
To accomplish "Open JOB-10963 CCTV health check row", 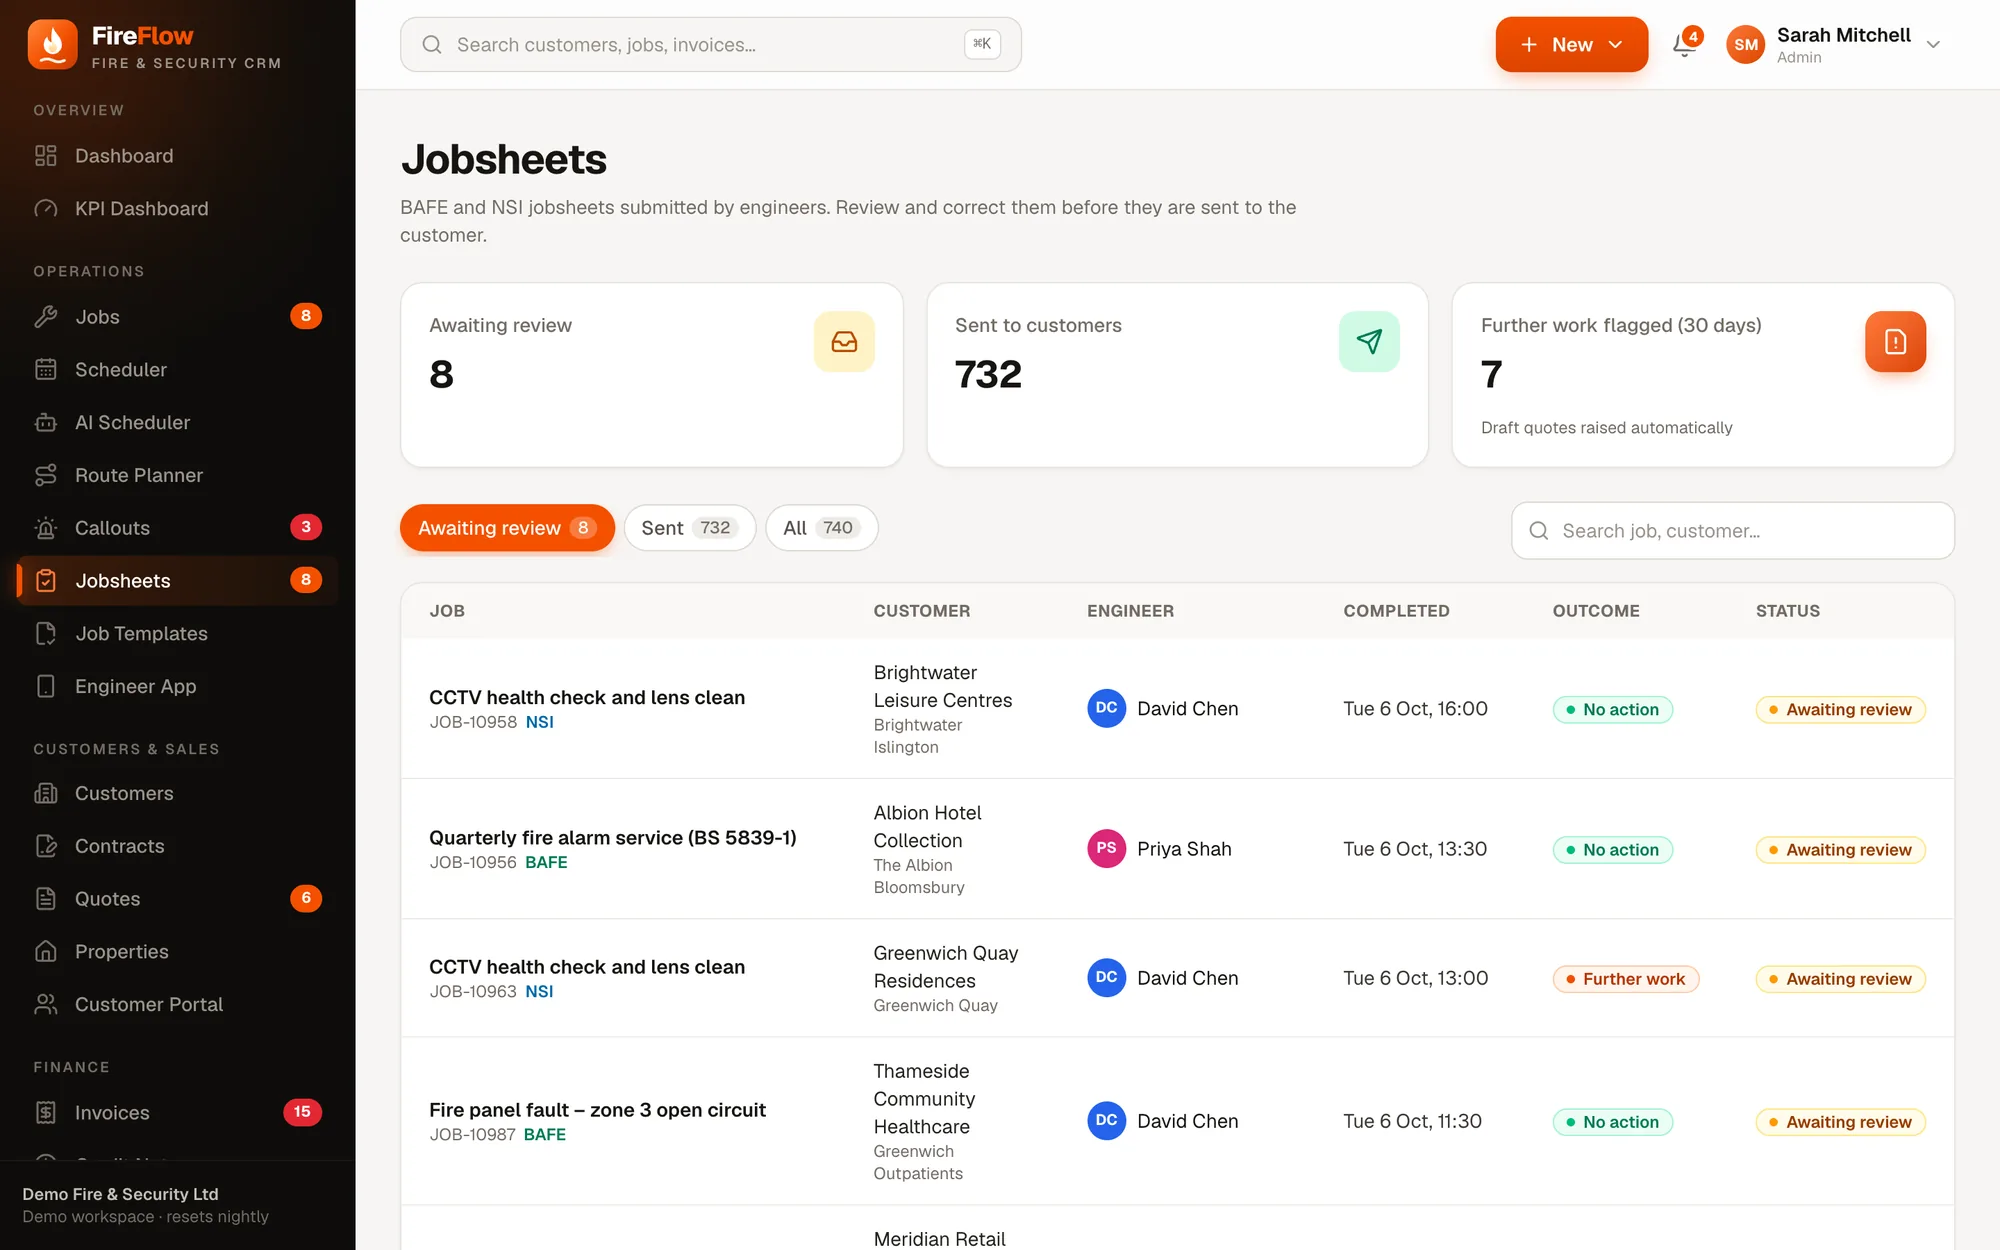I will click(x=1177, y=978).
